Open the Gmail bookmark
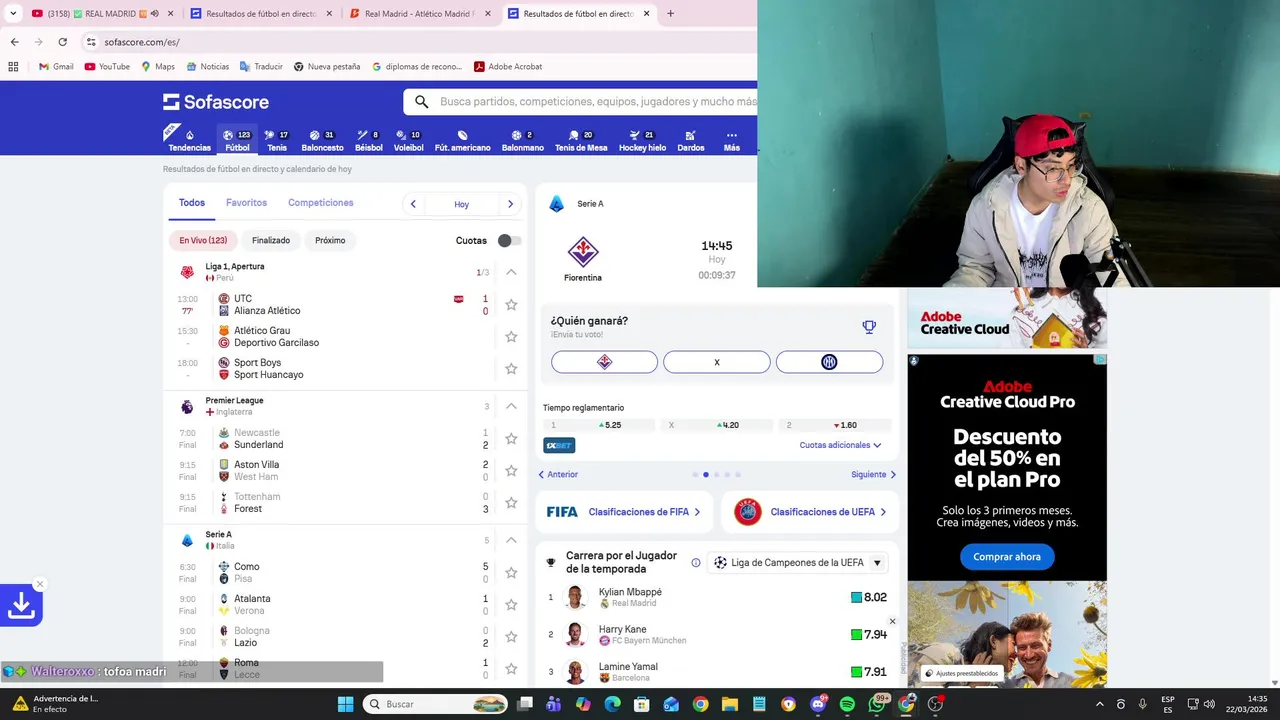 click(x=55, y=67)
